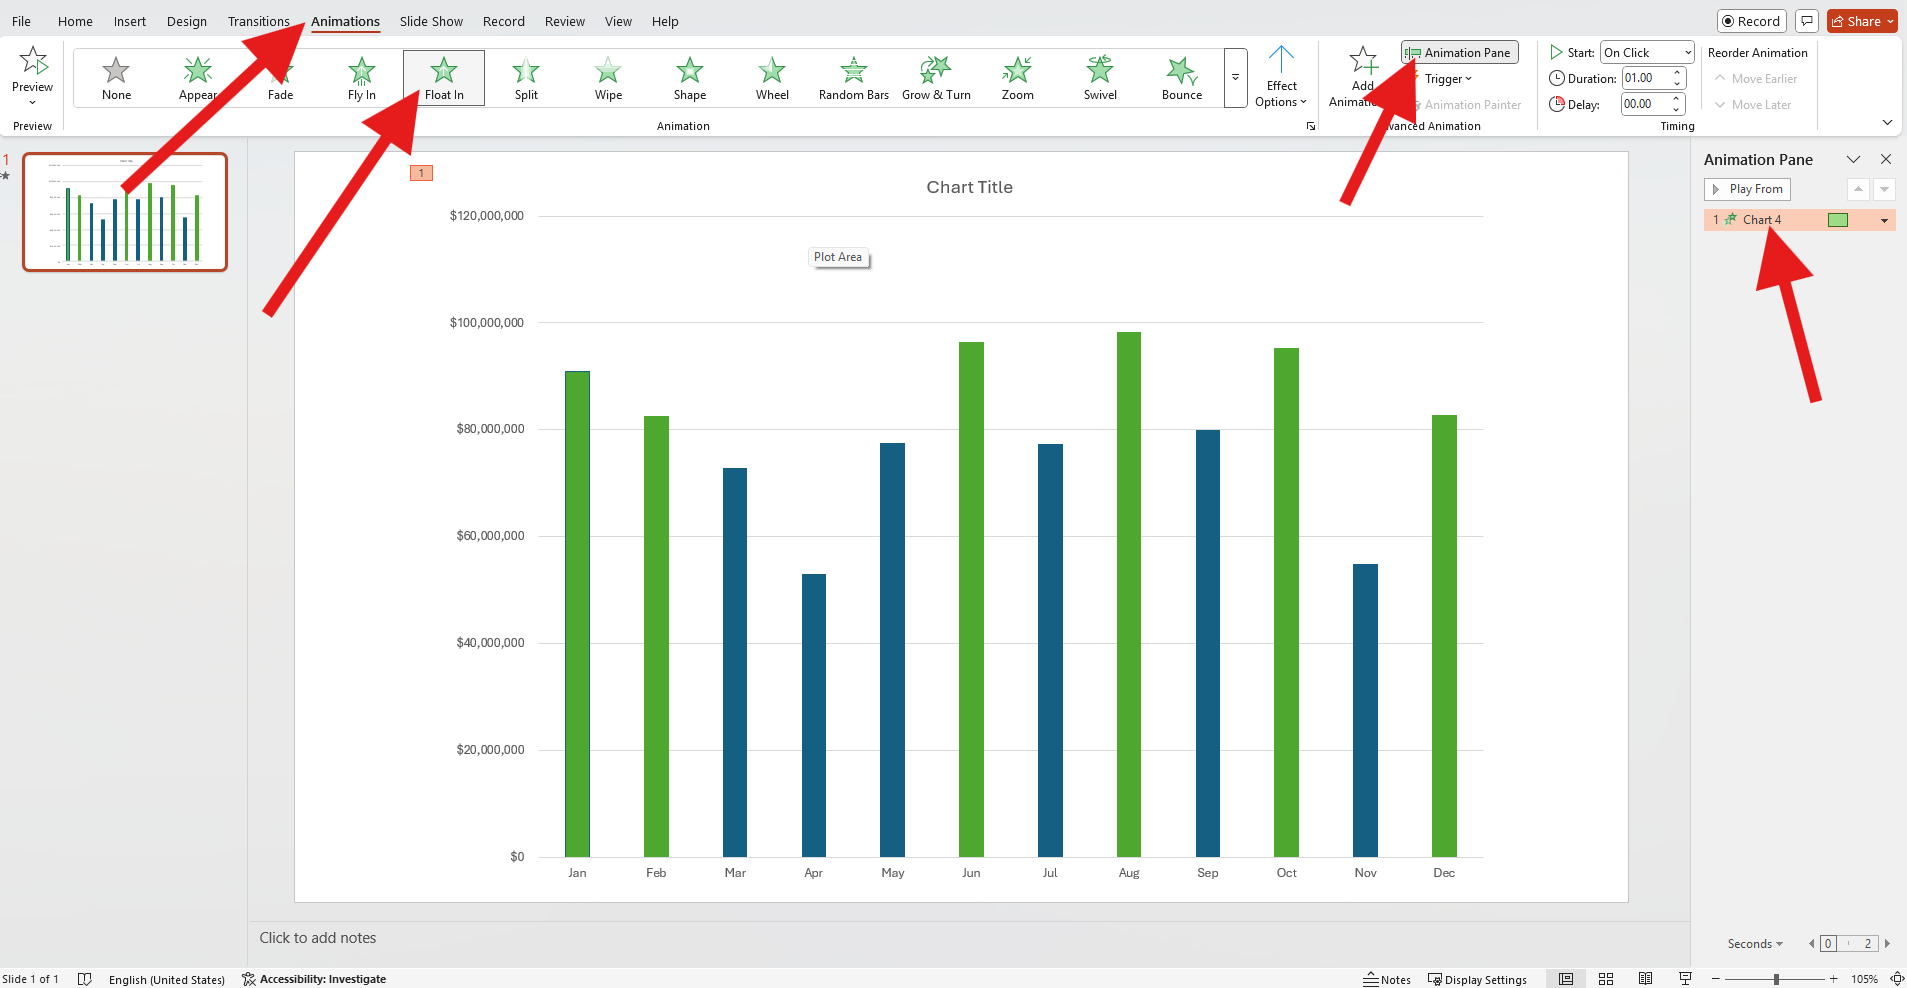Switch to the Slide Show tab

coord(430,21)
